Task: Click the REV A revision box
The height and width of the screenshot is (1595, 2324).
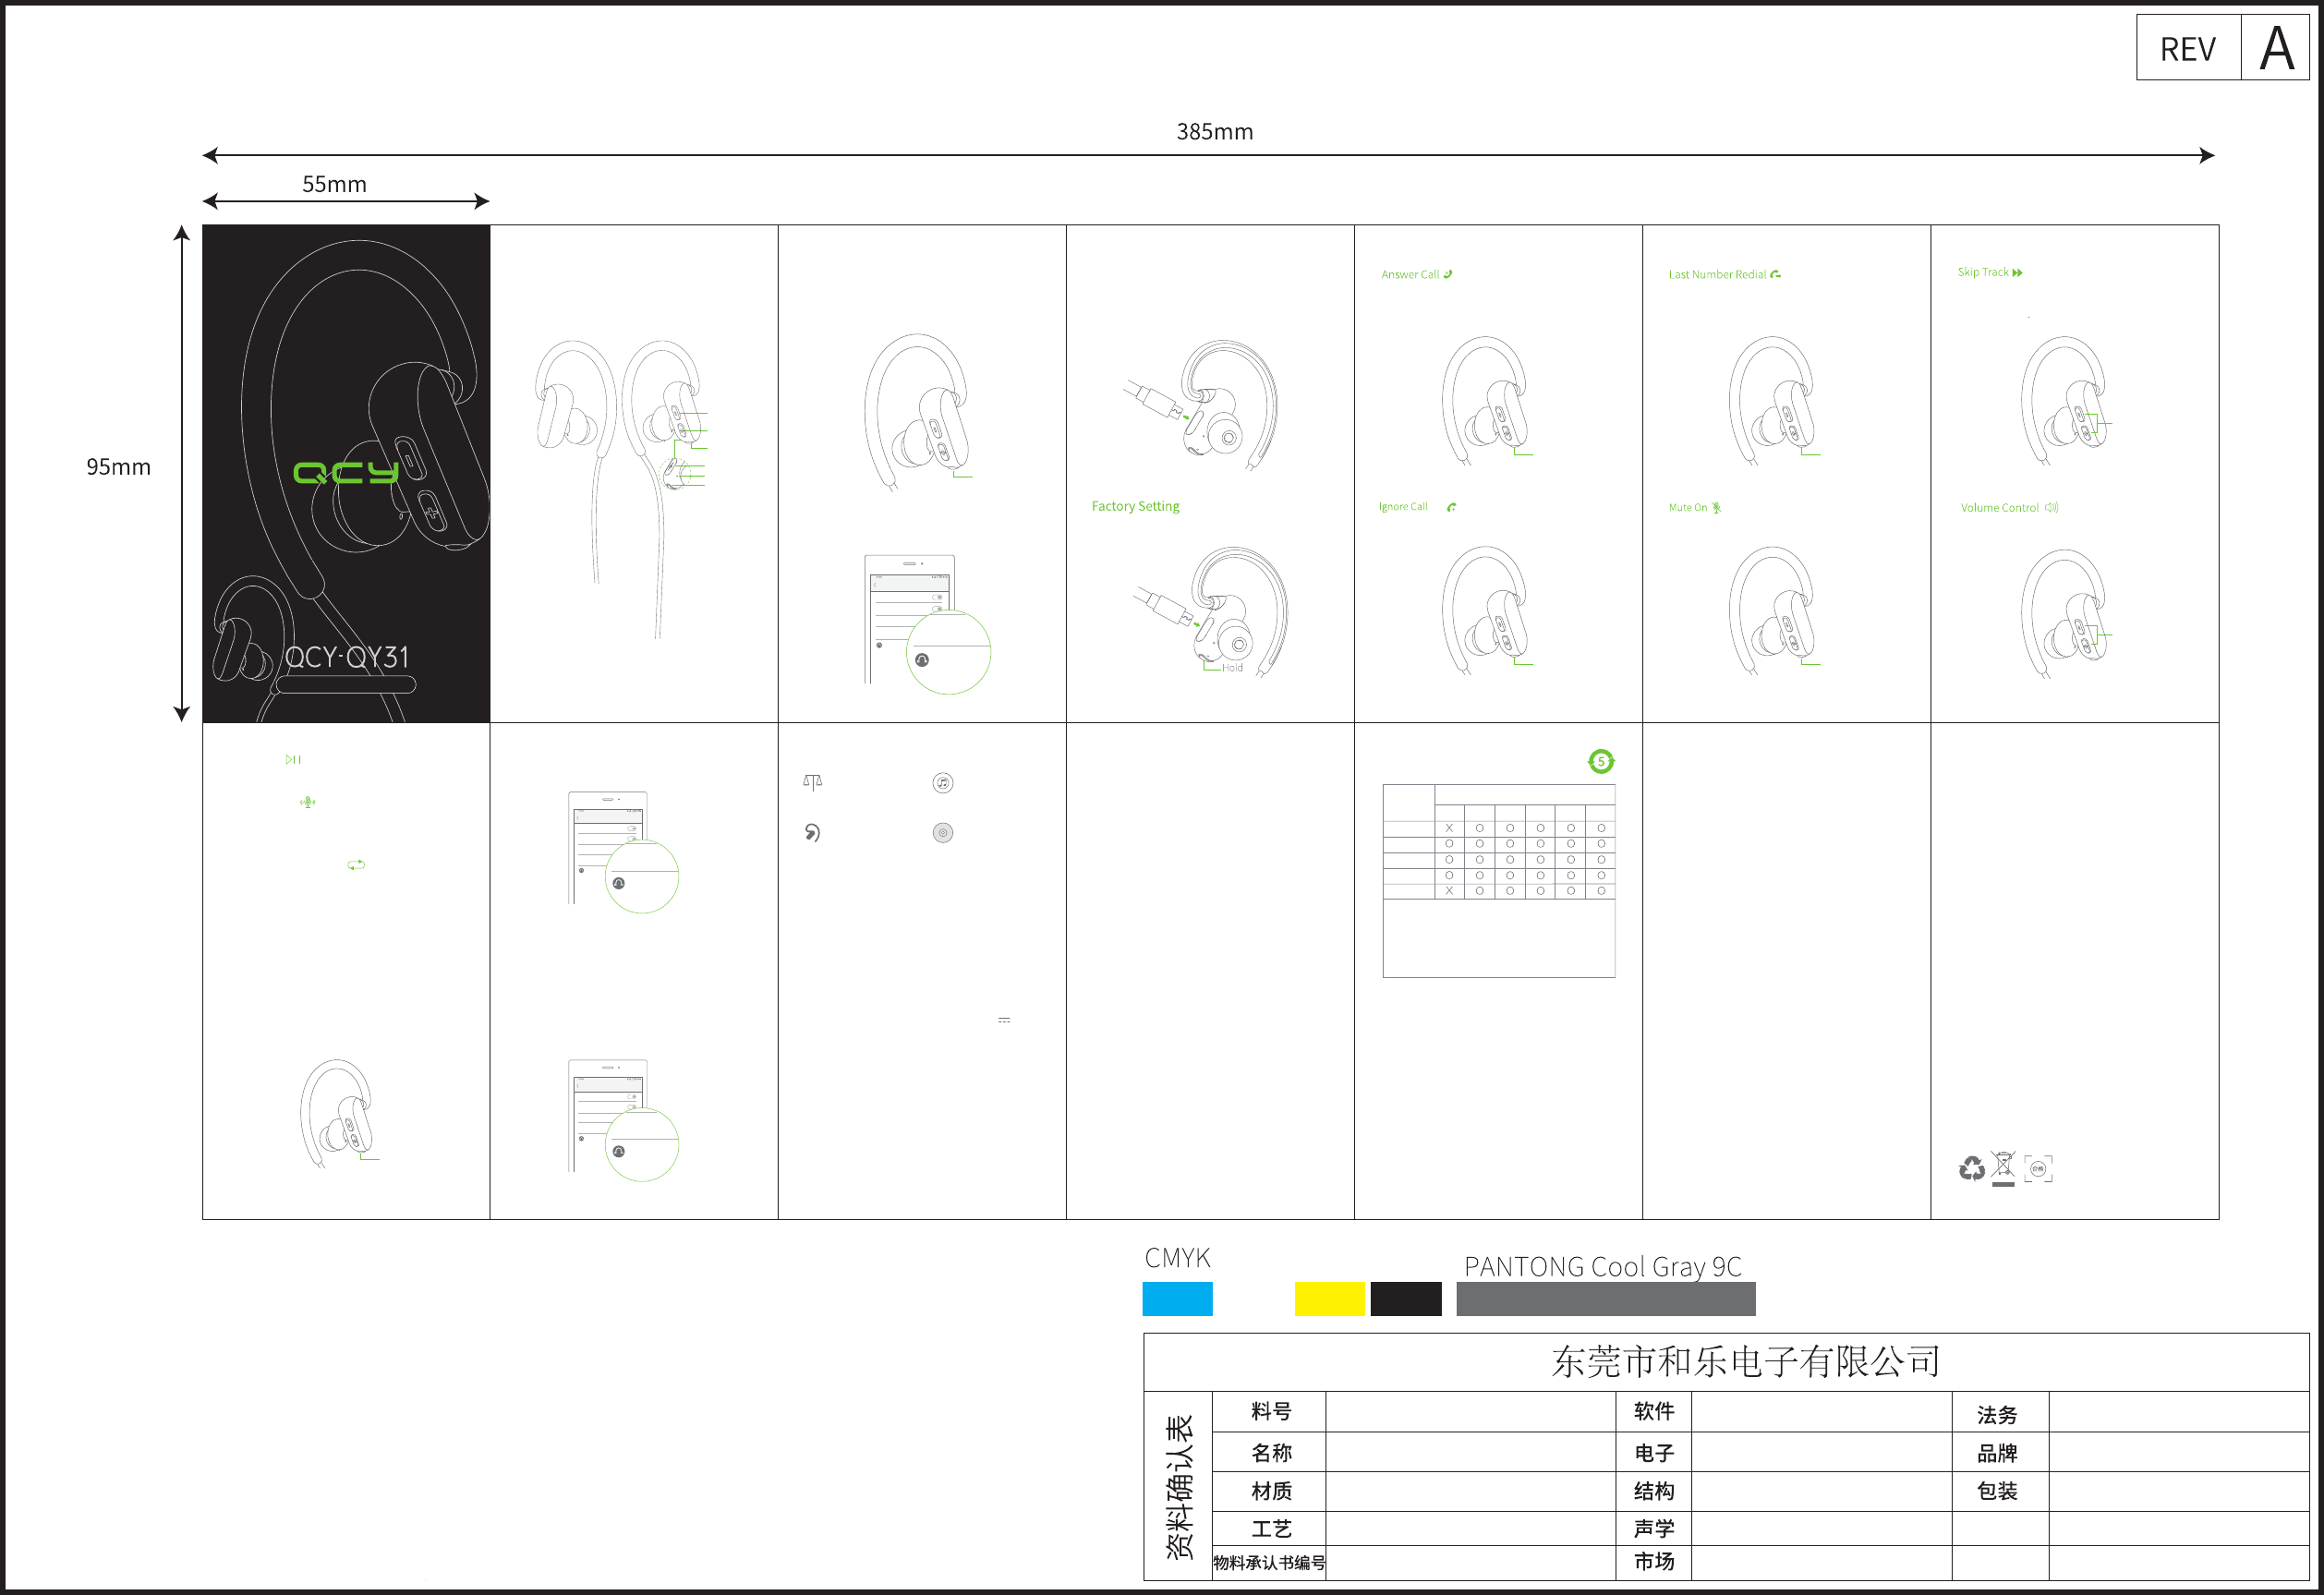Action: [2222, 48]
